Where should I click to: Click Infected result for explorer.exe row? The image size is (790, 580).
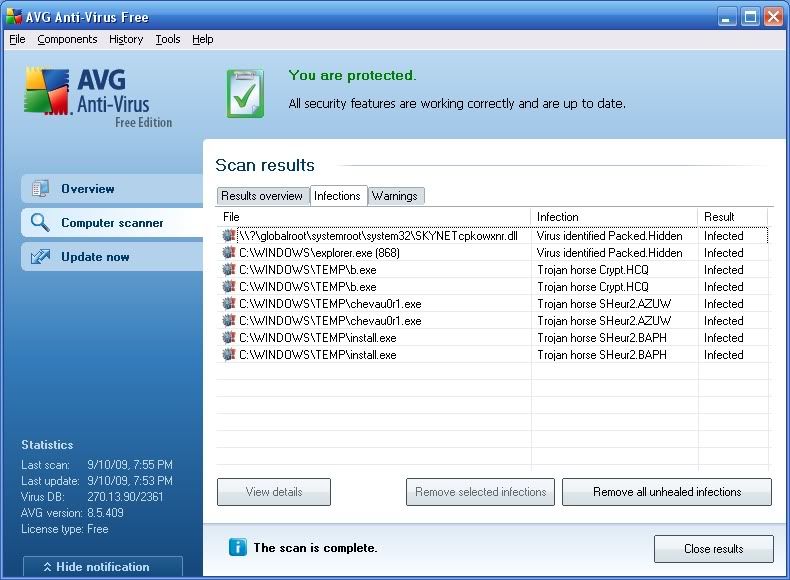723,253
